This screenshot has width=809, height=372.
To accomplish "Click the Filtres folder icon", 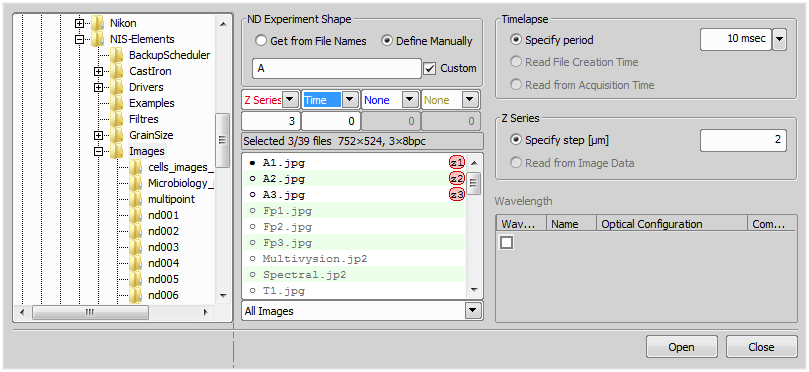I will 117,119.
